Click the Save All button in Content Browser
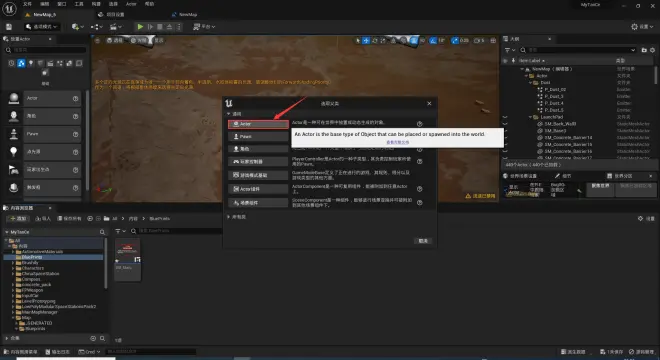 coord(69,219)
